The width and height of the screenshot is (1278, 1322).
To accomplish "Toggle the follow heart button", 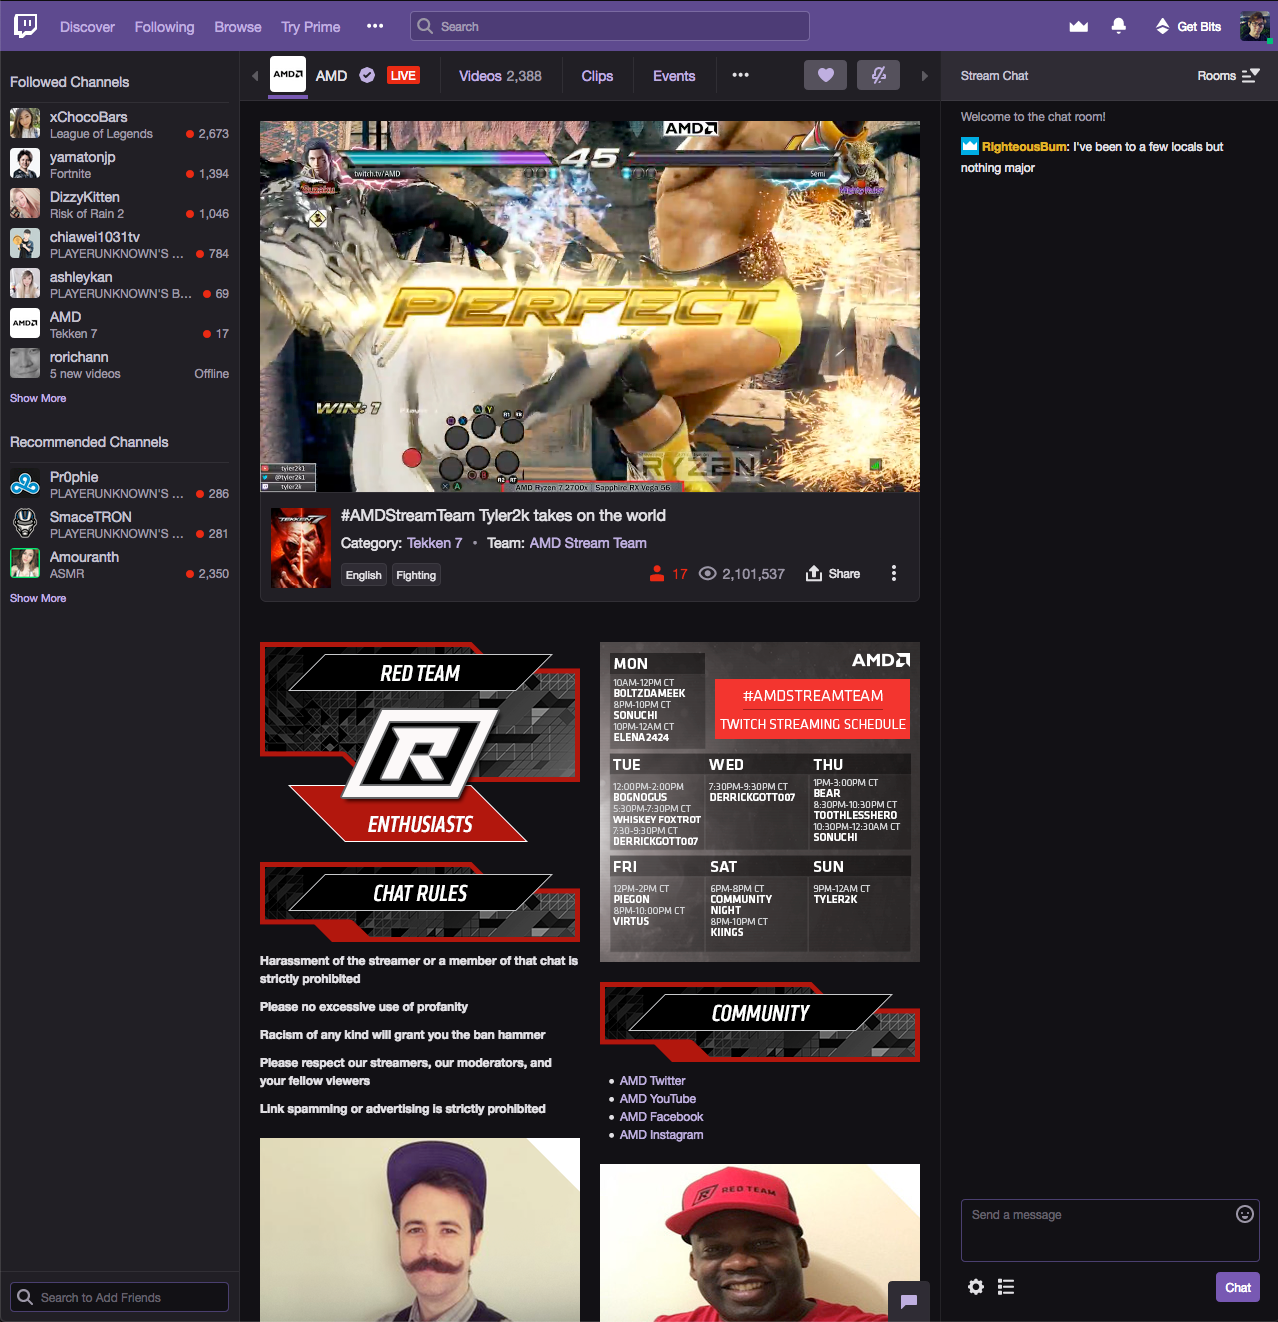I will [x=825, y=75].
